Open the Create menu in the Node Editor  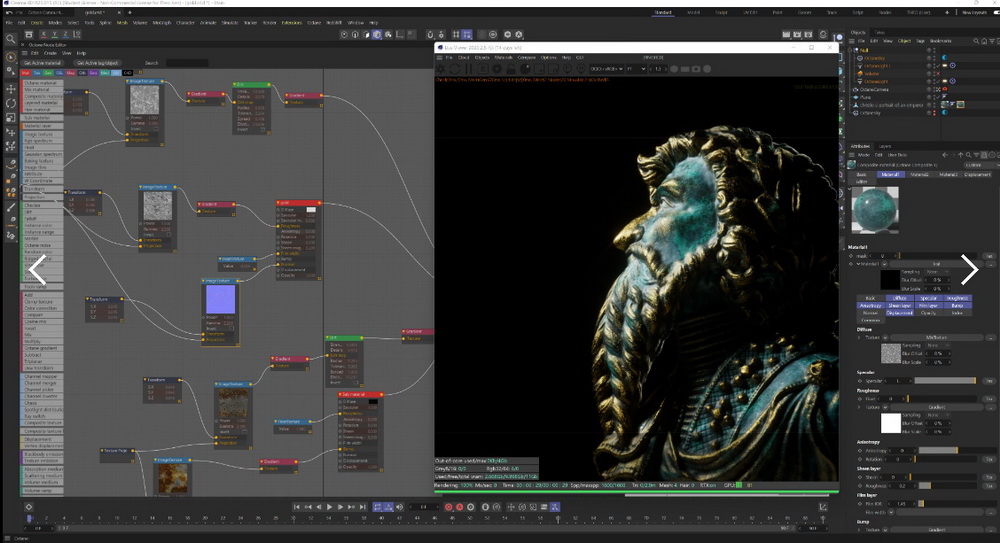click(50, 53)
